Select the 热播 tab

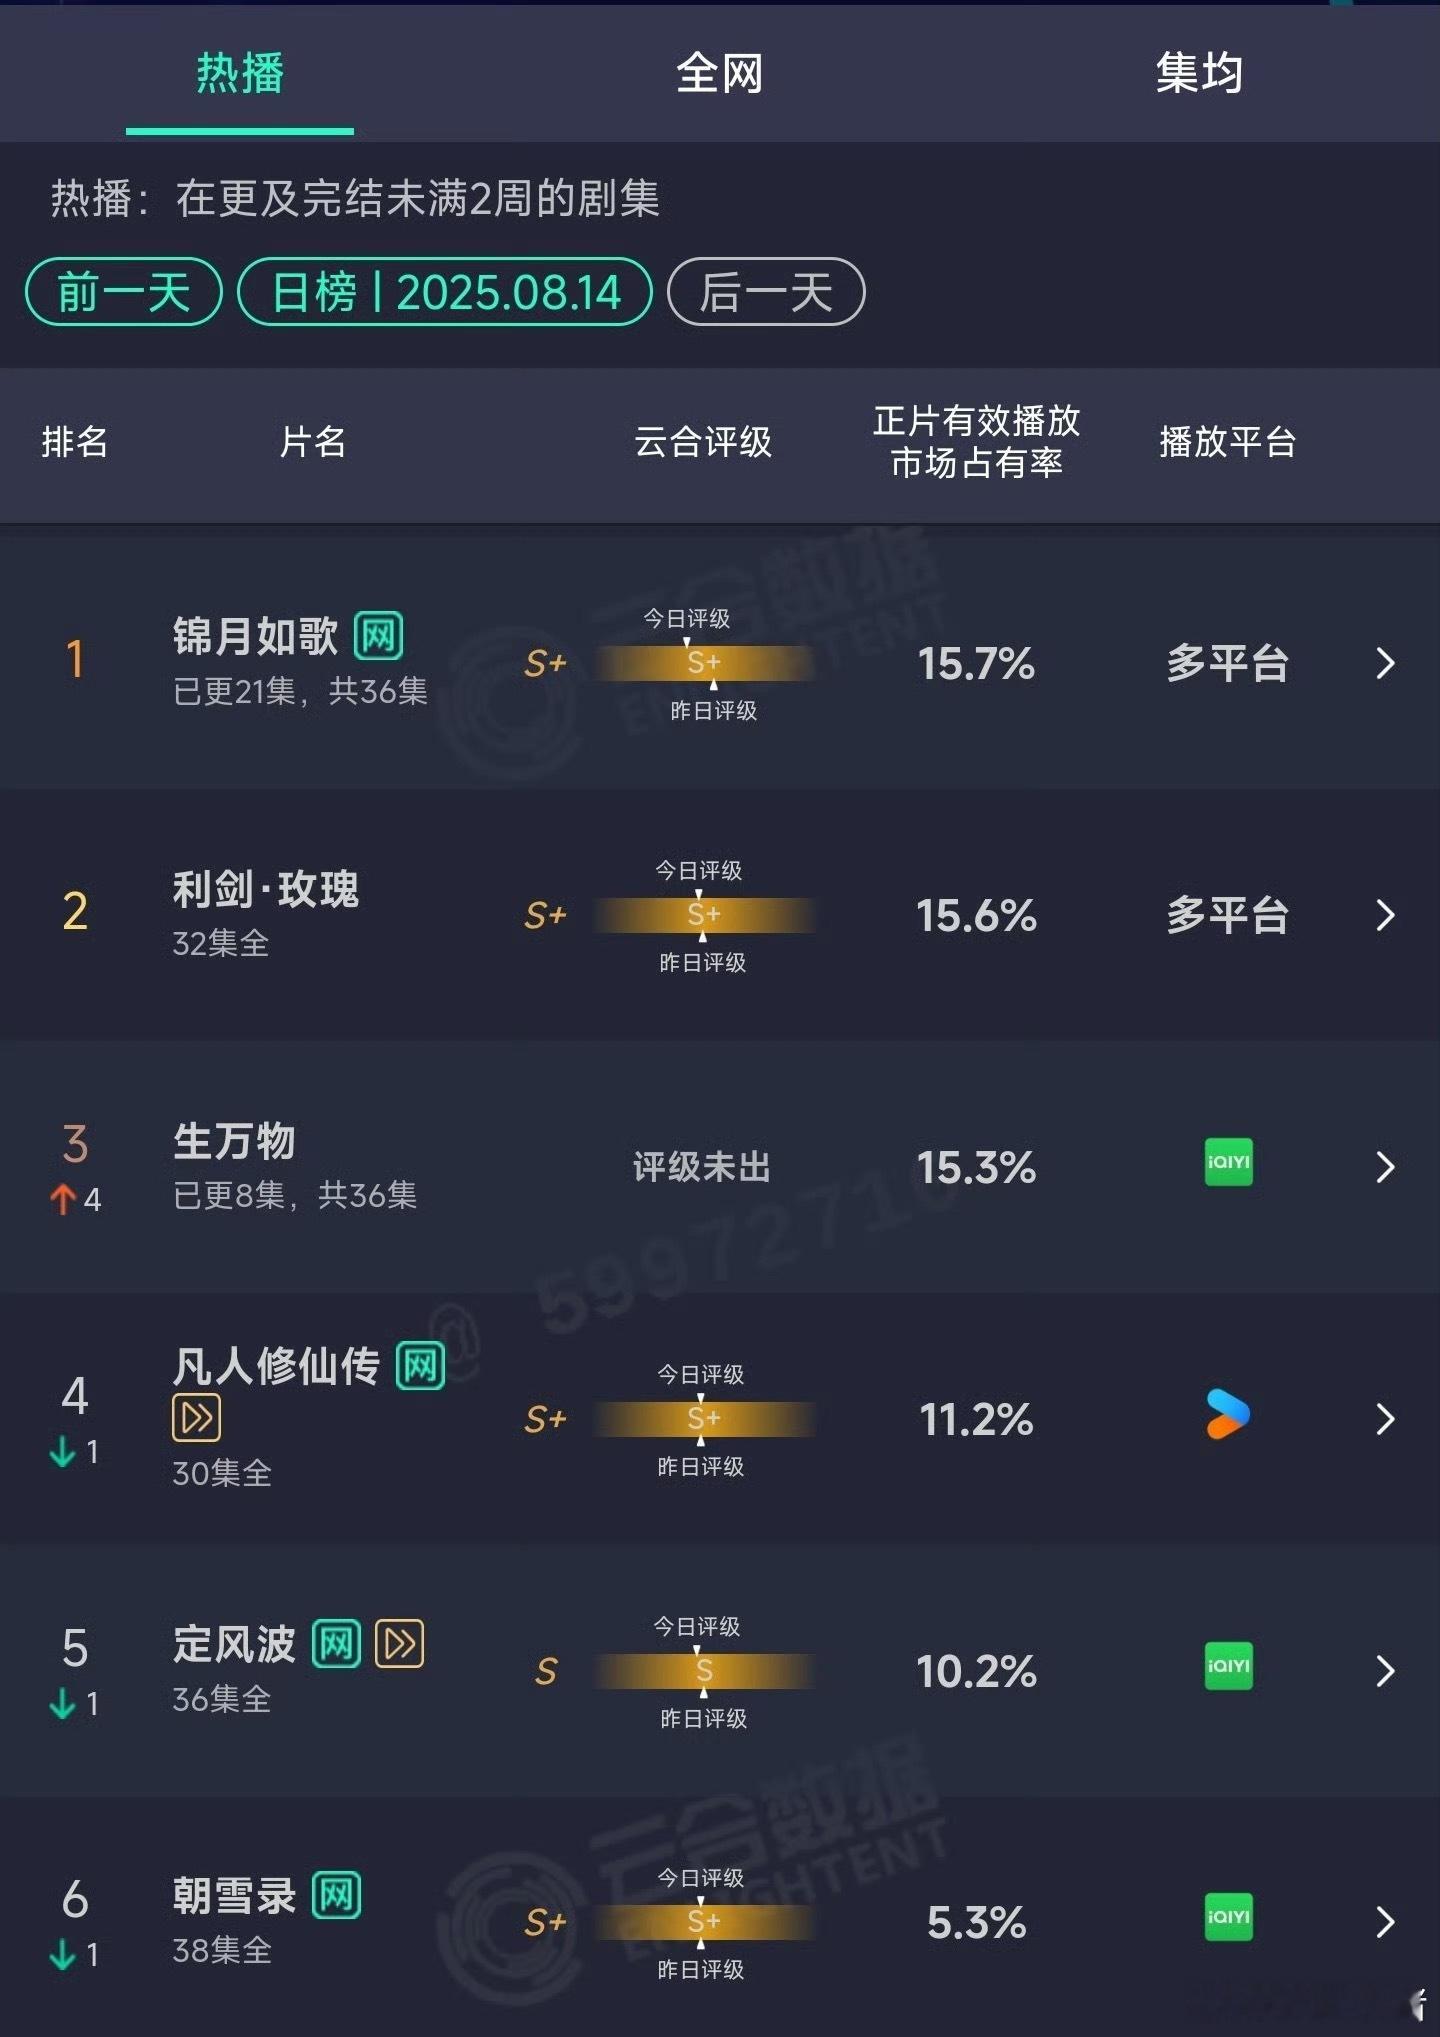[240, 73]
